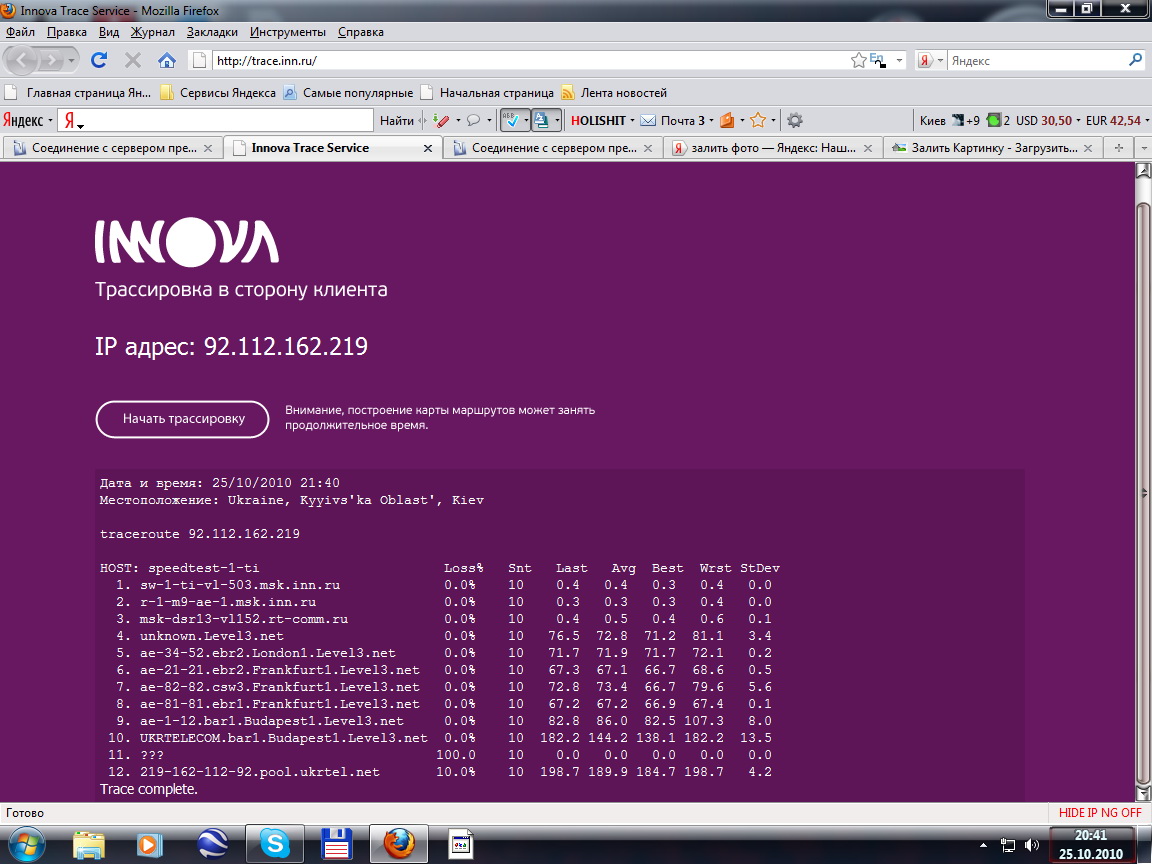Toggle the Yandex bar page translation button
The image size is (1152, 864).
point(541,120)
